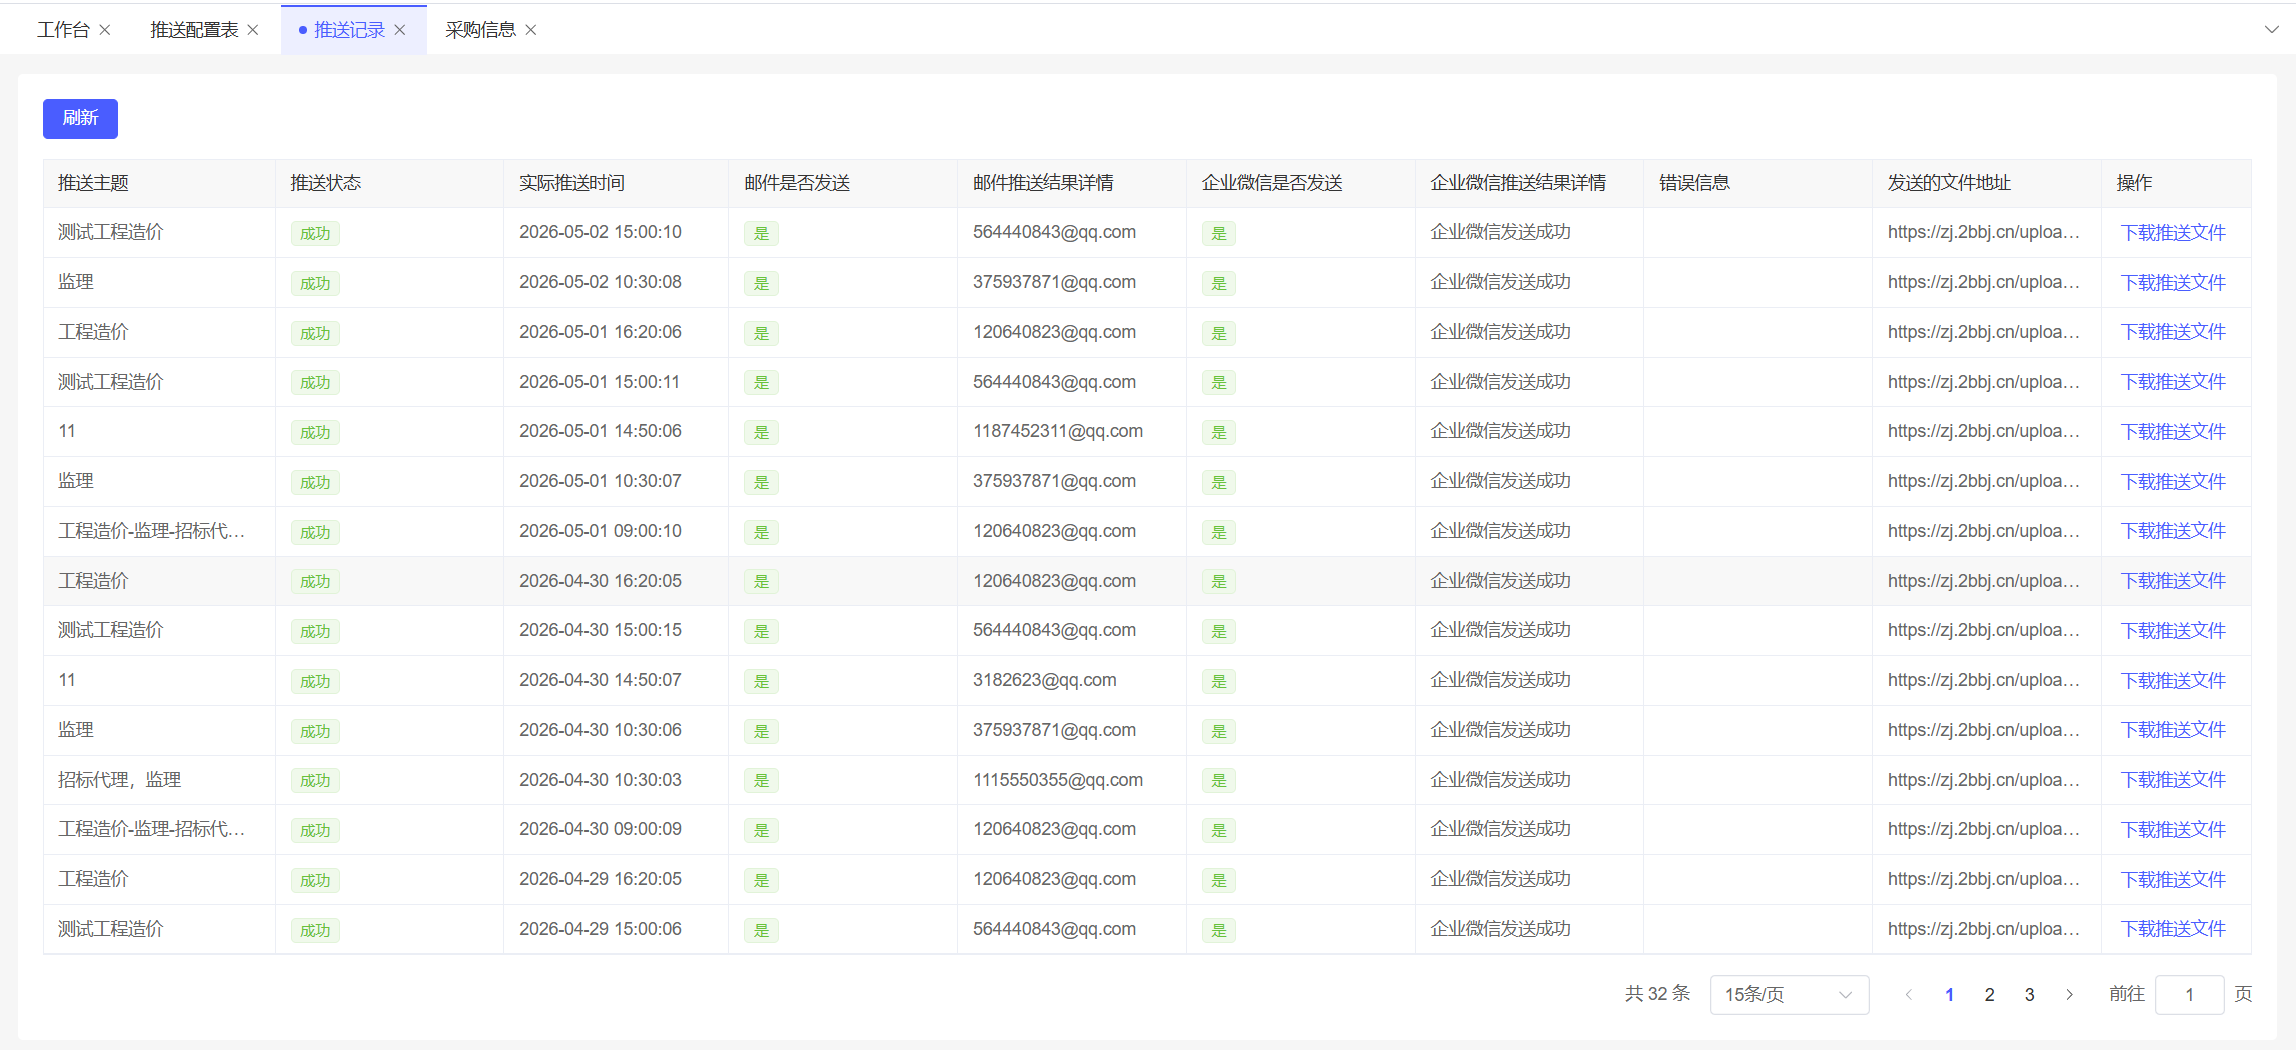The image size is (2296, 1050).
Task: Close the 采购信息 tab
Action: tap(531, 30)
